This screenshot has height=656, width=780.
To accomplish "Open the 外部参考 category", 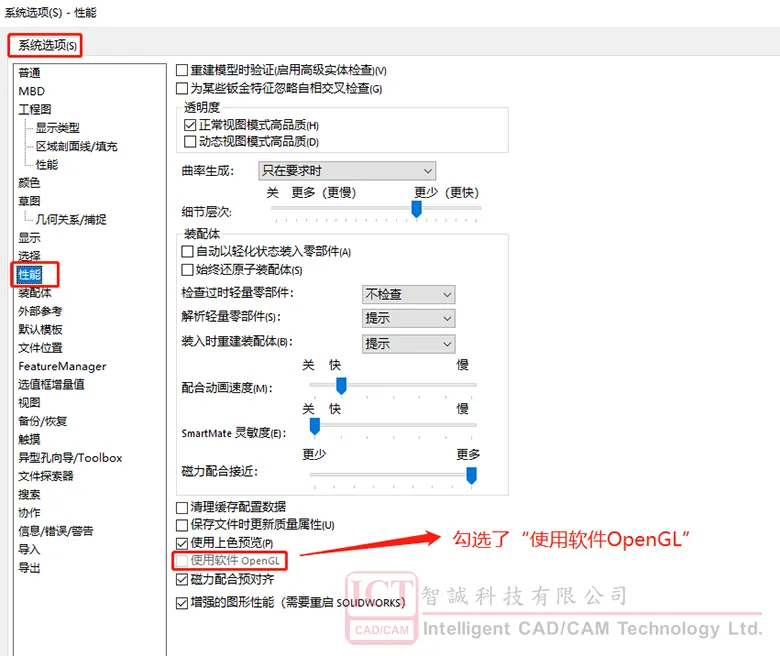I will pyautogui.click(x=40, y=311).
